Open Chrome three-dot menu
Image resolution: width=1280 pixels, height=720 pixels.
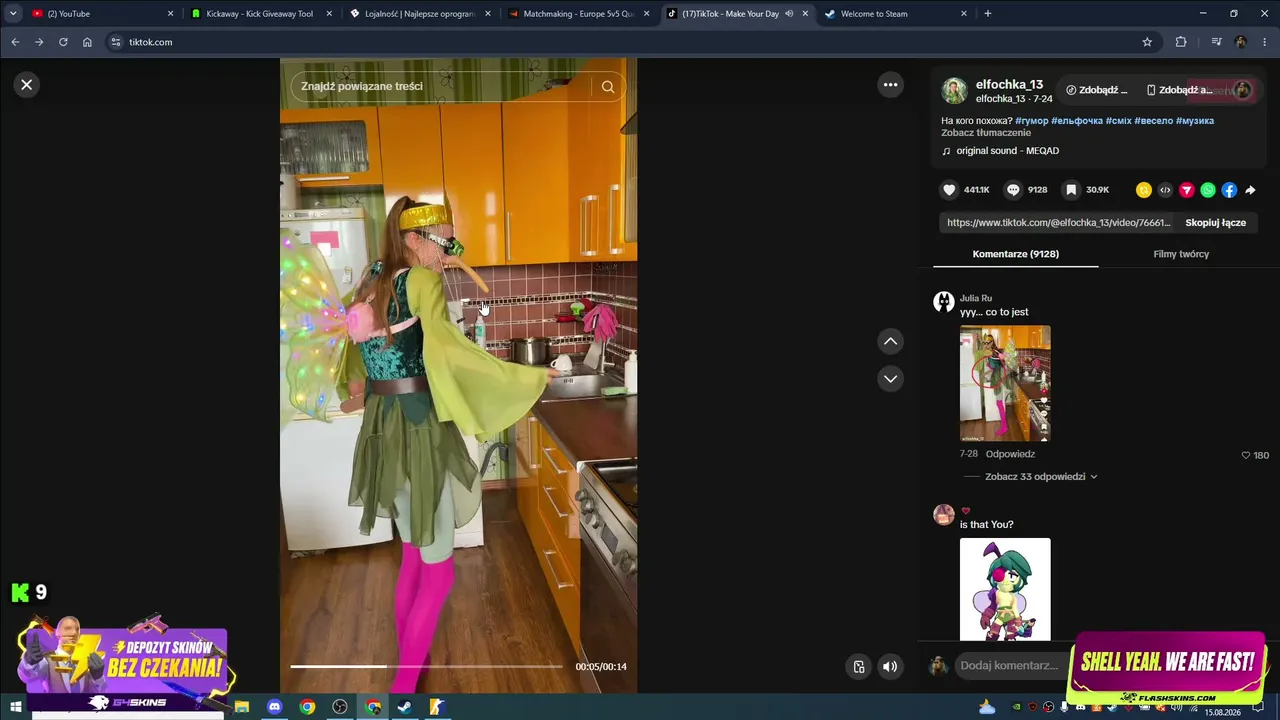(1265, 42)
